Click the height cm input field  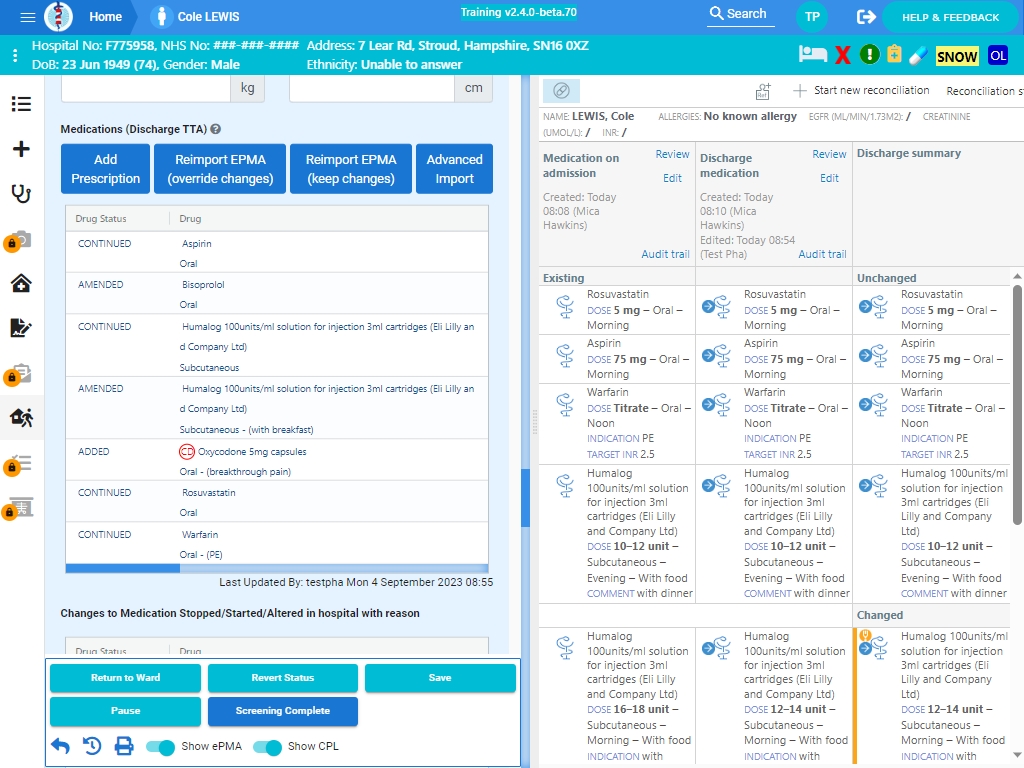tap(372, 89)
